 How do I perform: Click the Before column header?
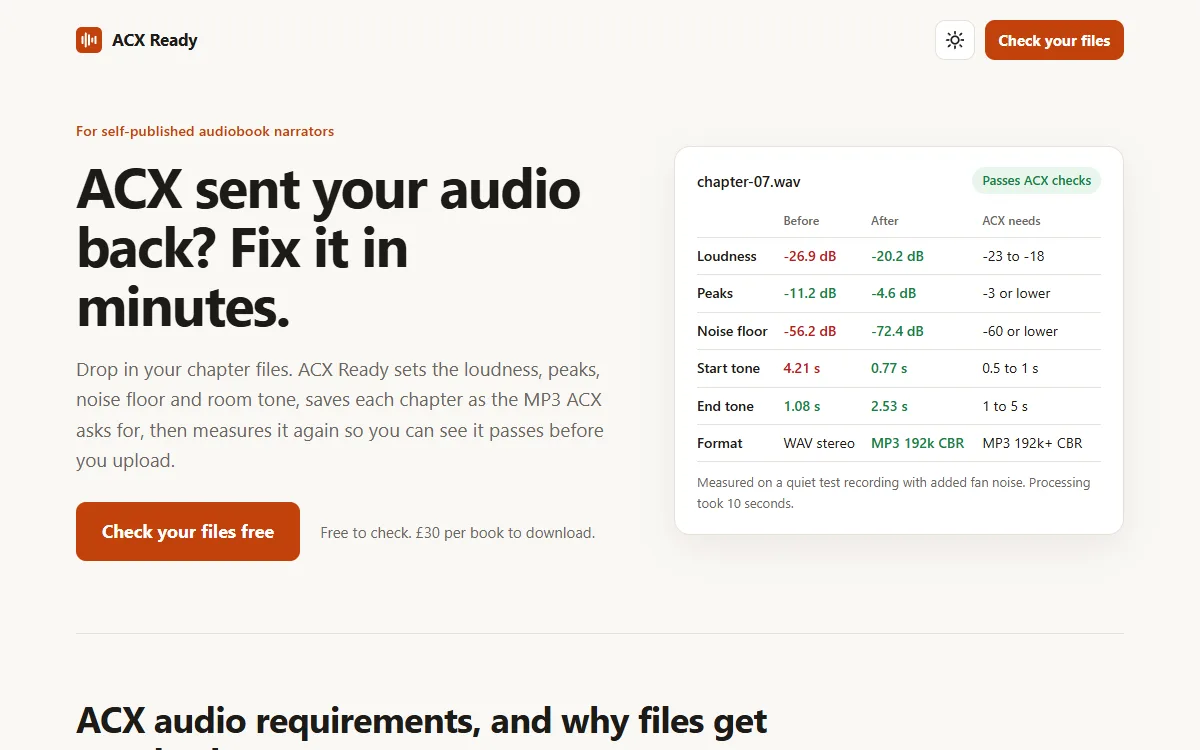point(801,221)
